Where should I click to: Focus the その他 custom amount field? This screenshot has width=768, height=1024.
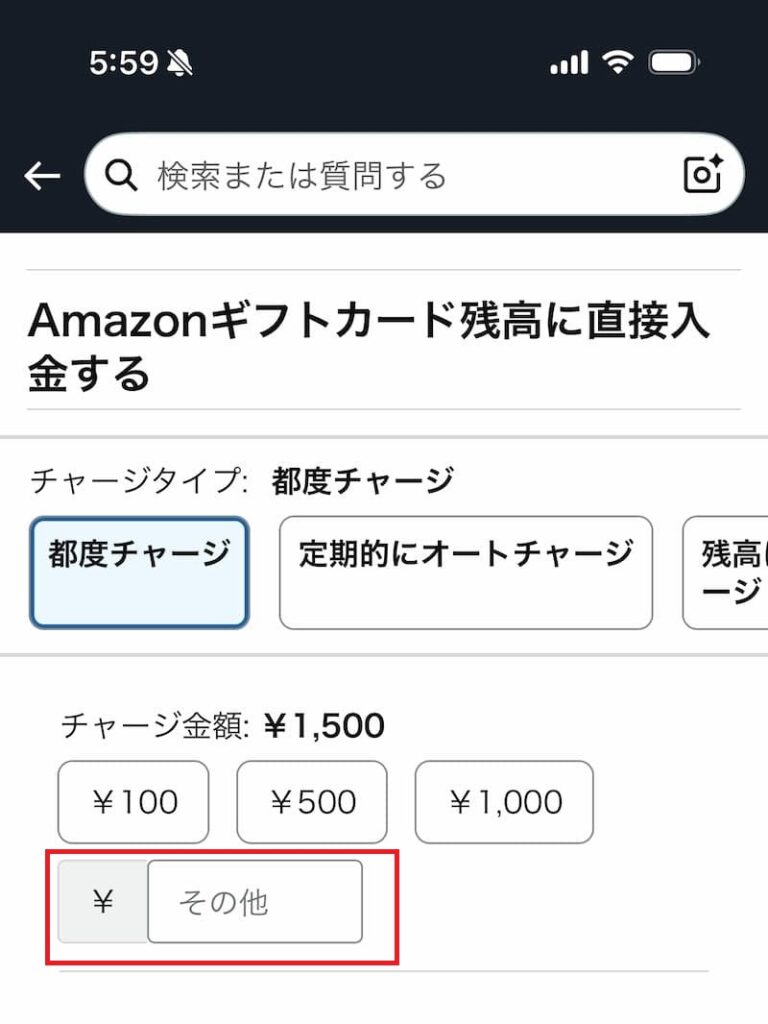coord(255,902)
